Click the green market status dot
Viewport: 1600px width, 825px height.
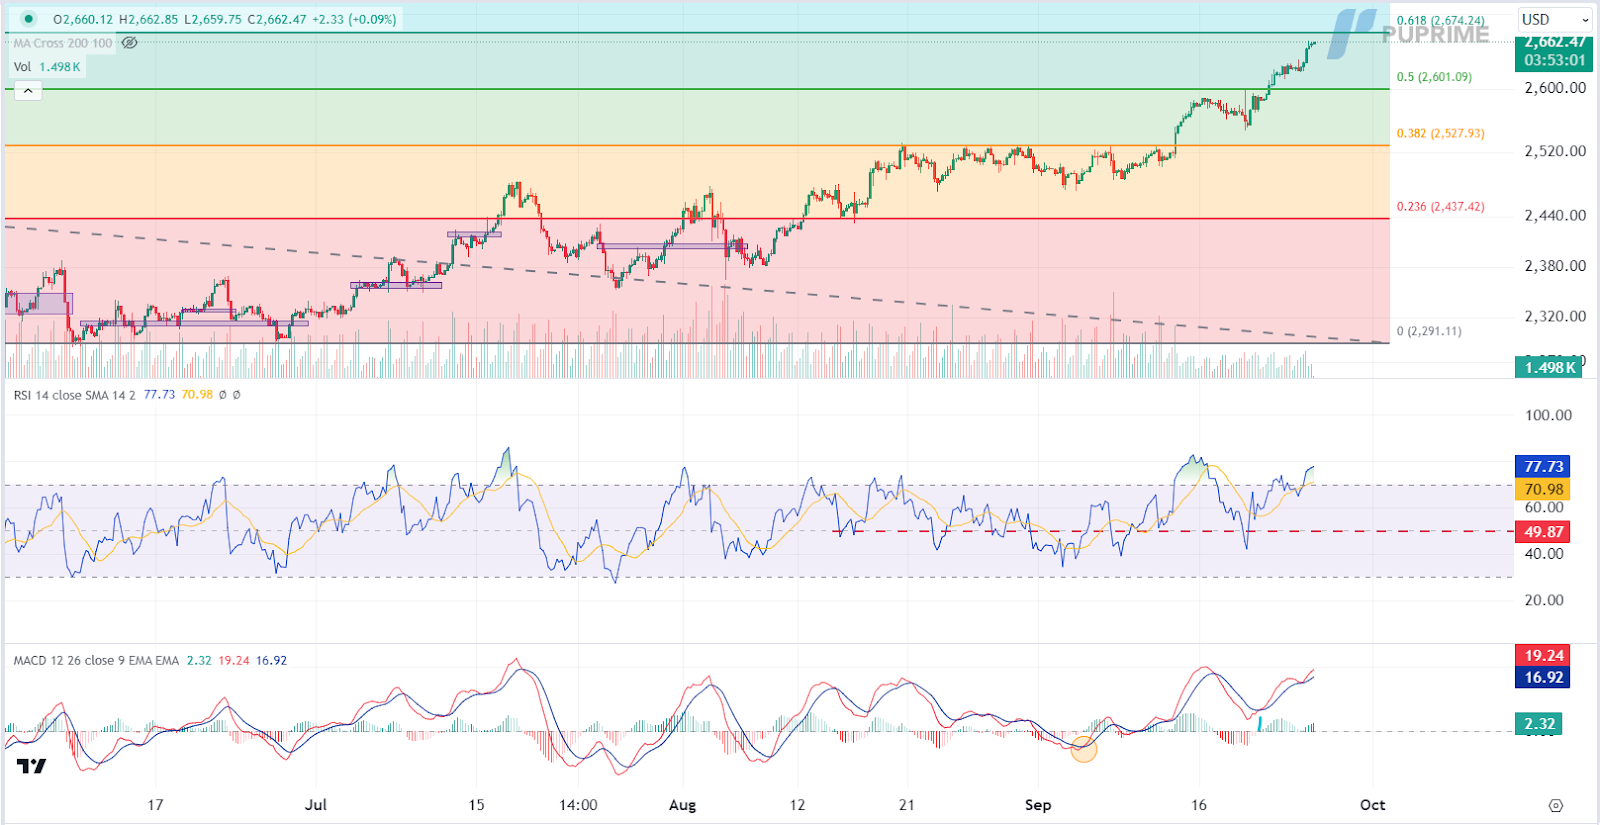pos(28,18)
